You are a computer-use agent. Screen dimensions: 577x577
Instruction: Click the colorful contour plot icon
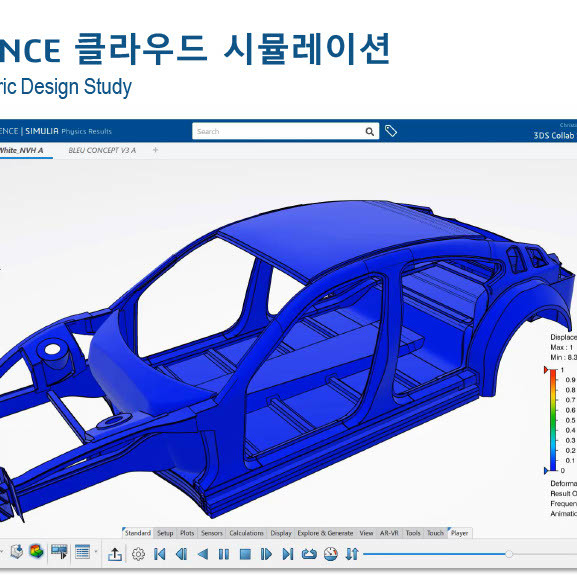coord(36,552)
